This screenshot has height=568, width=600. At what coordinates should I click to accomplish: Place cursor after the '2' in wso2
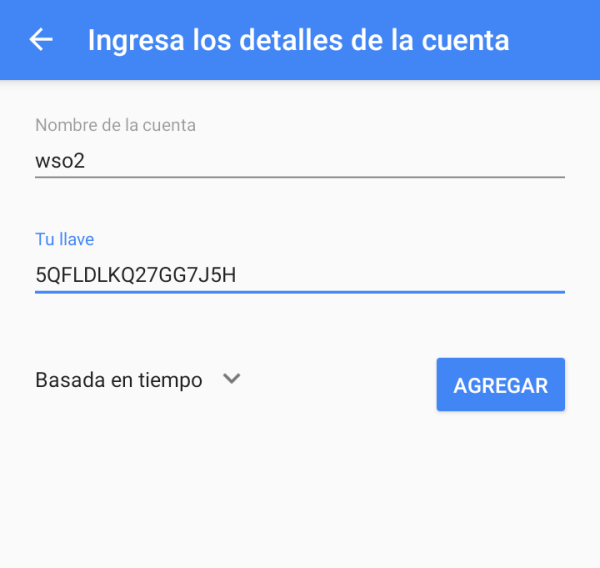(85, 161)
